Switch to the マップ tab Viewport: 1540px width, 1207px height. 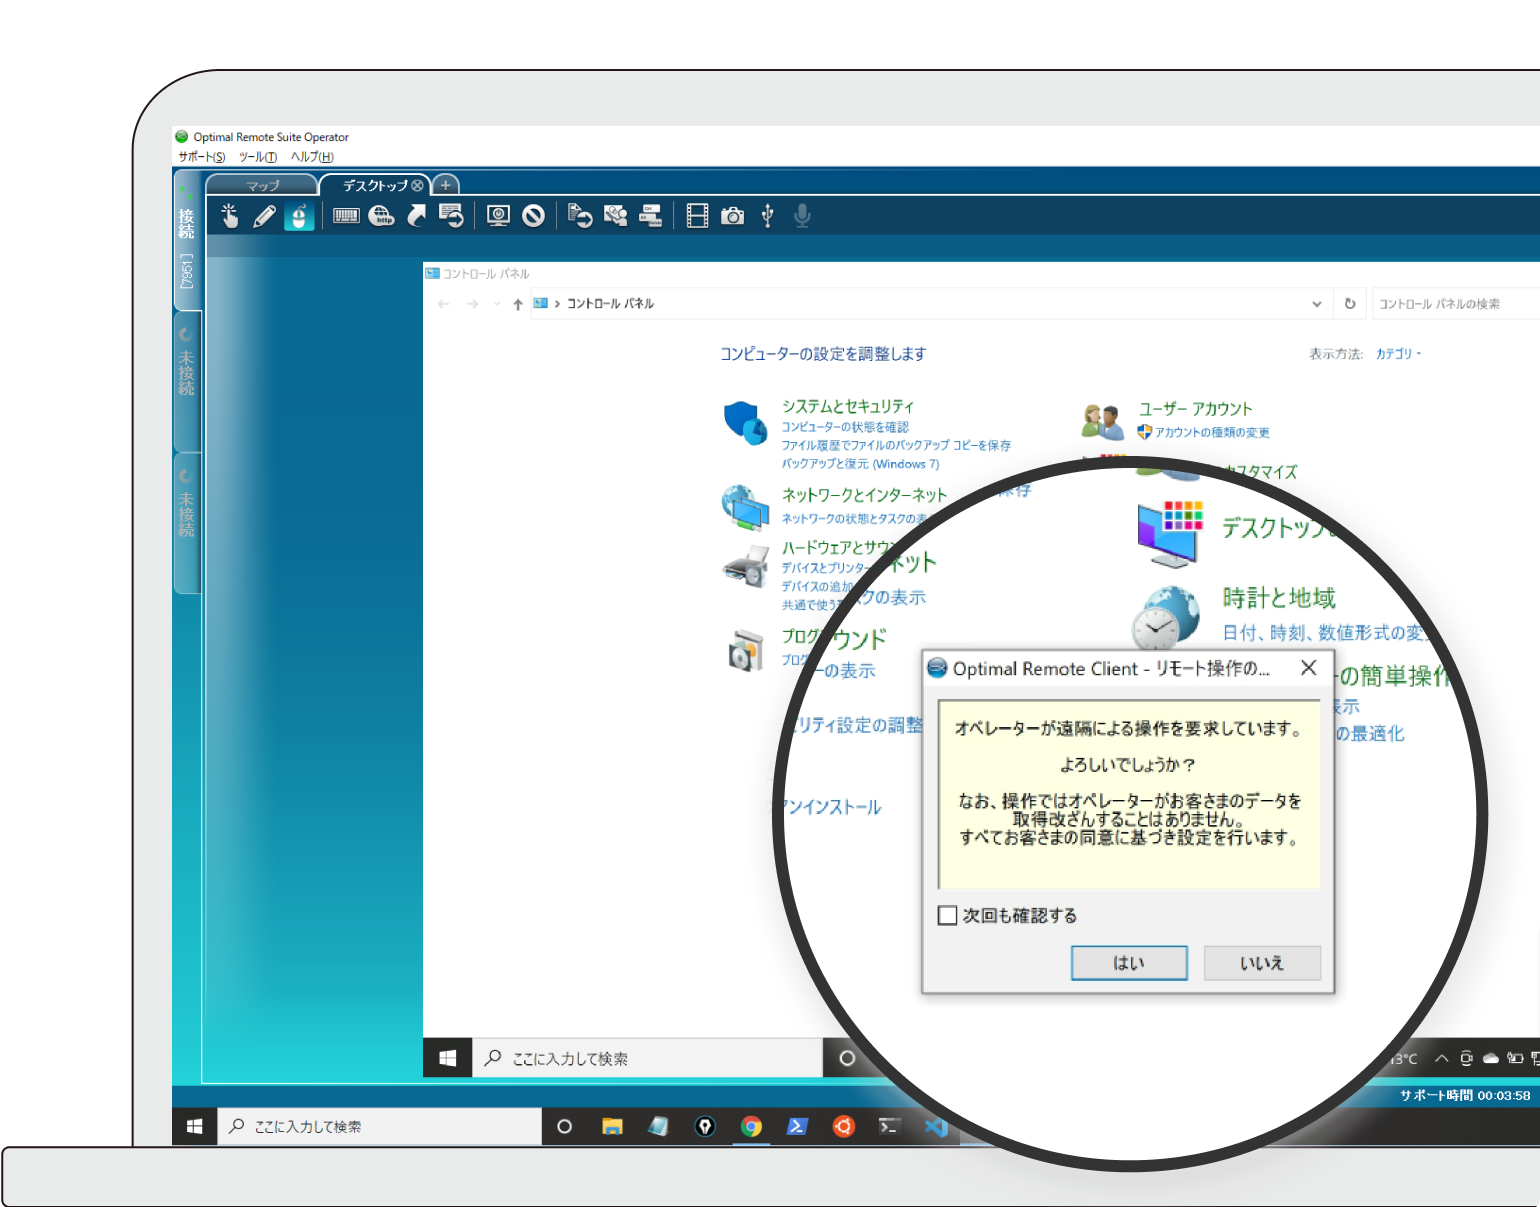(262, 184)
